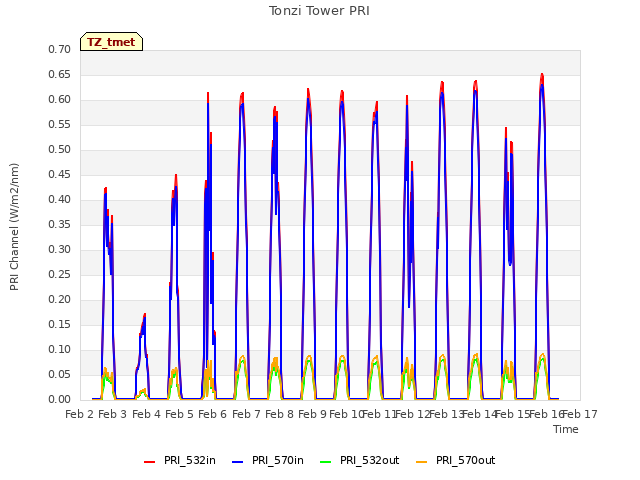
Task: Click the Feb 2 x-axis tick label
Action: (80, 414)
